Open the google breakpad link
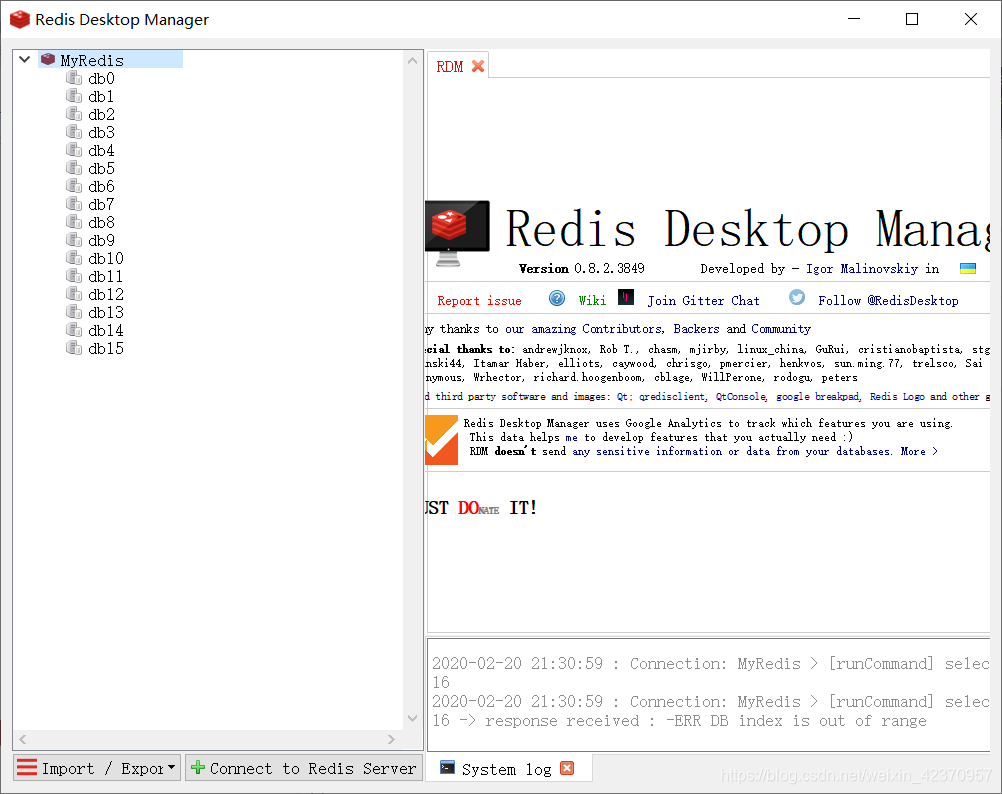 click(818, 397)
